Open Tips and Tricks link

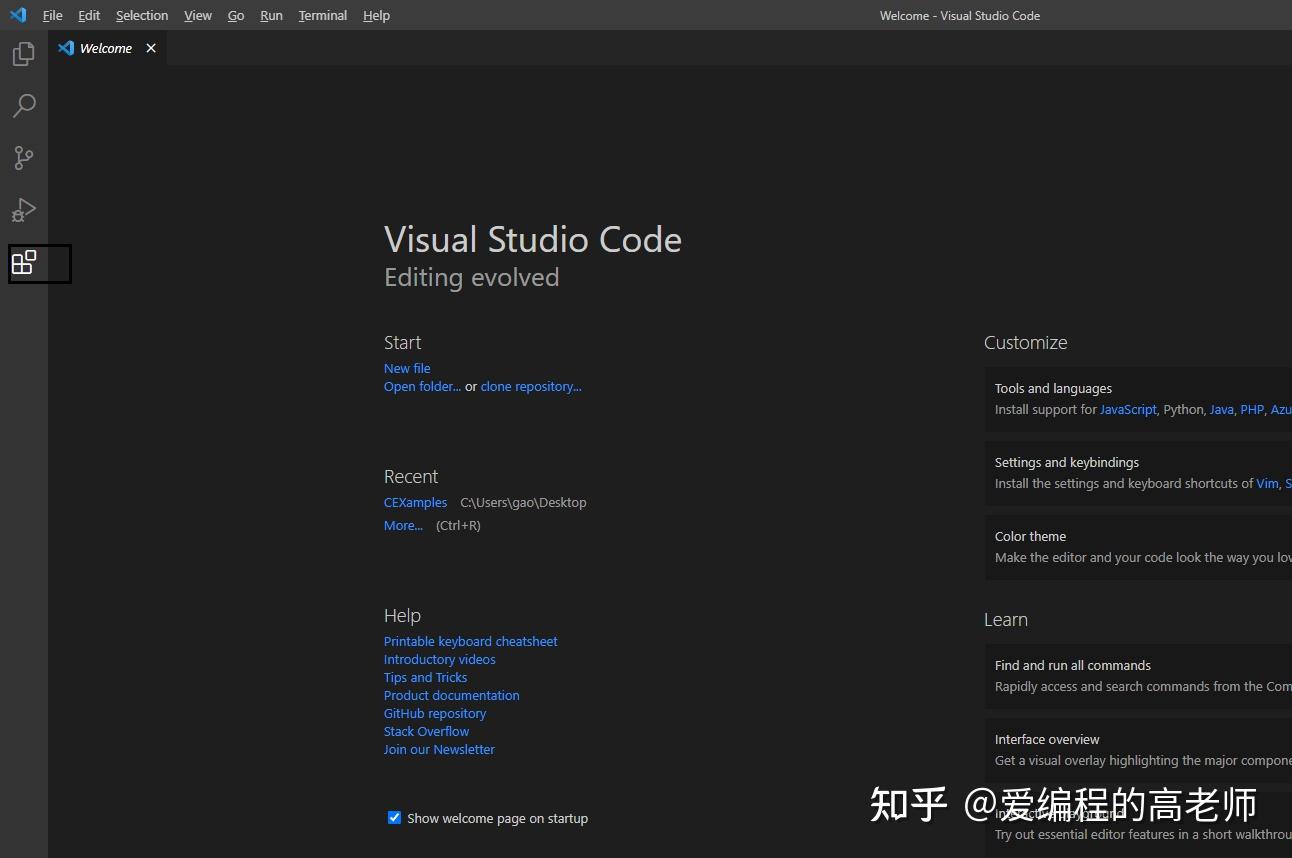(x=425, y=677)
